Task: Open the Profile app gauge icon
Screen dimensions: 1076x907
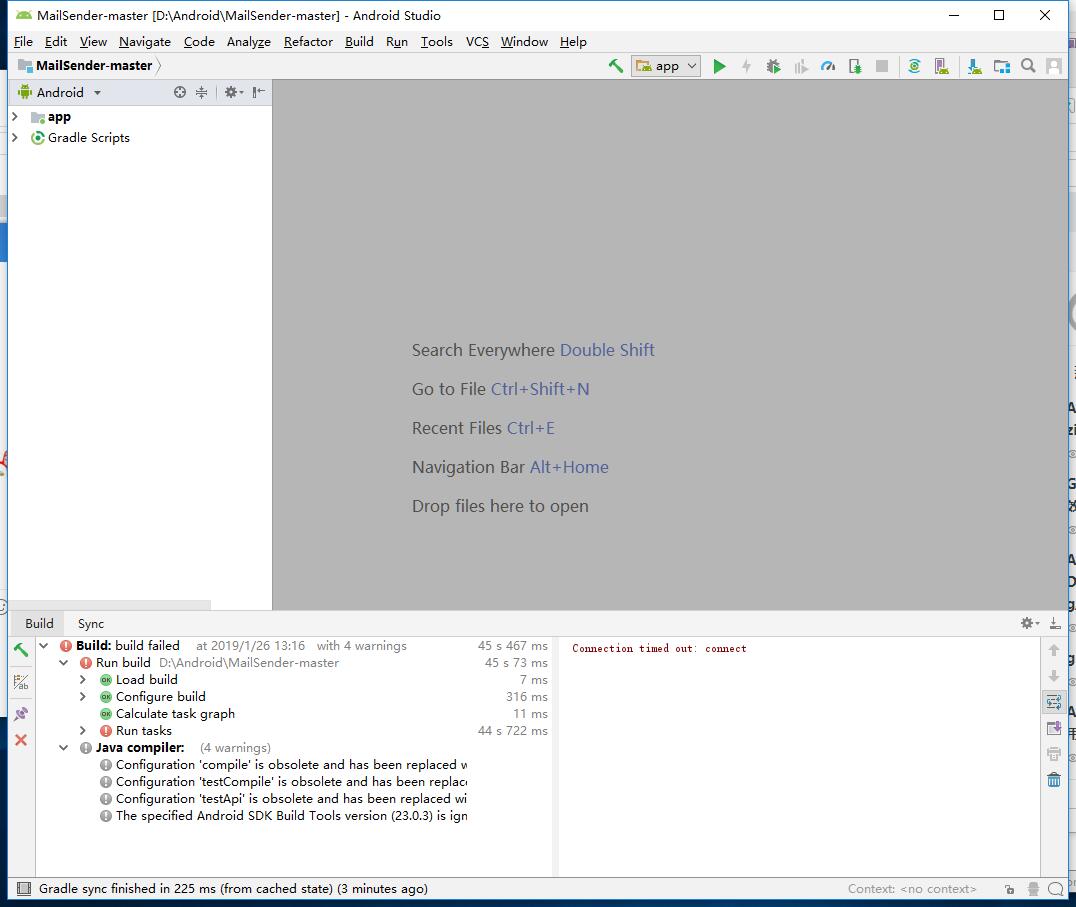Action: point(828,66)
